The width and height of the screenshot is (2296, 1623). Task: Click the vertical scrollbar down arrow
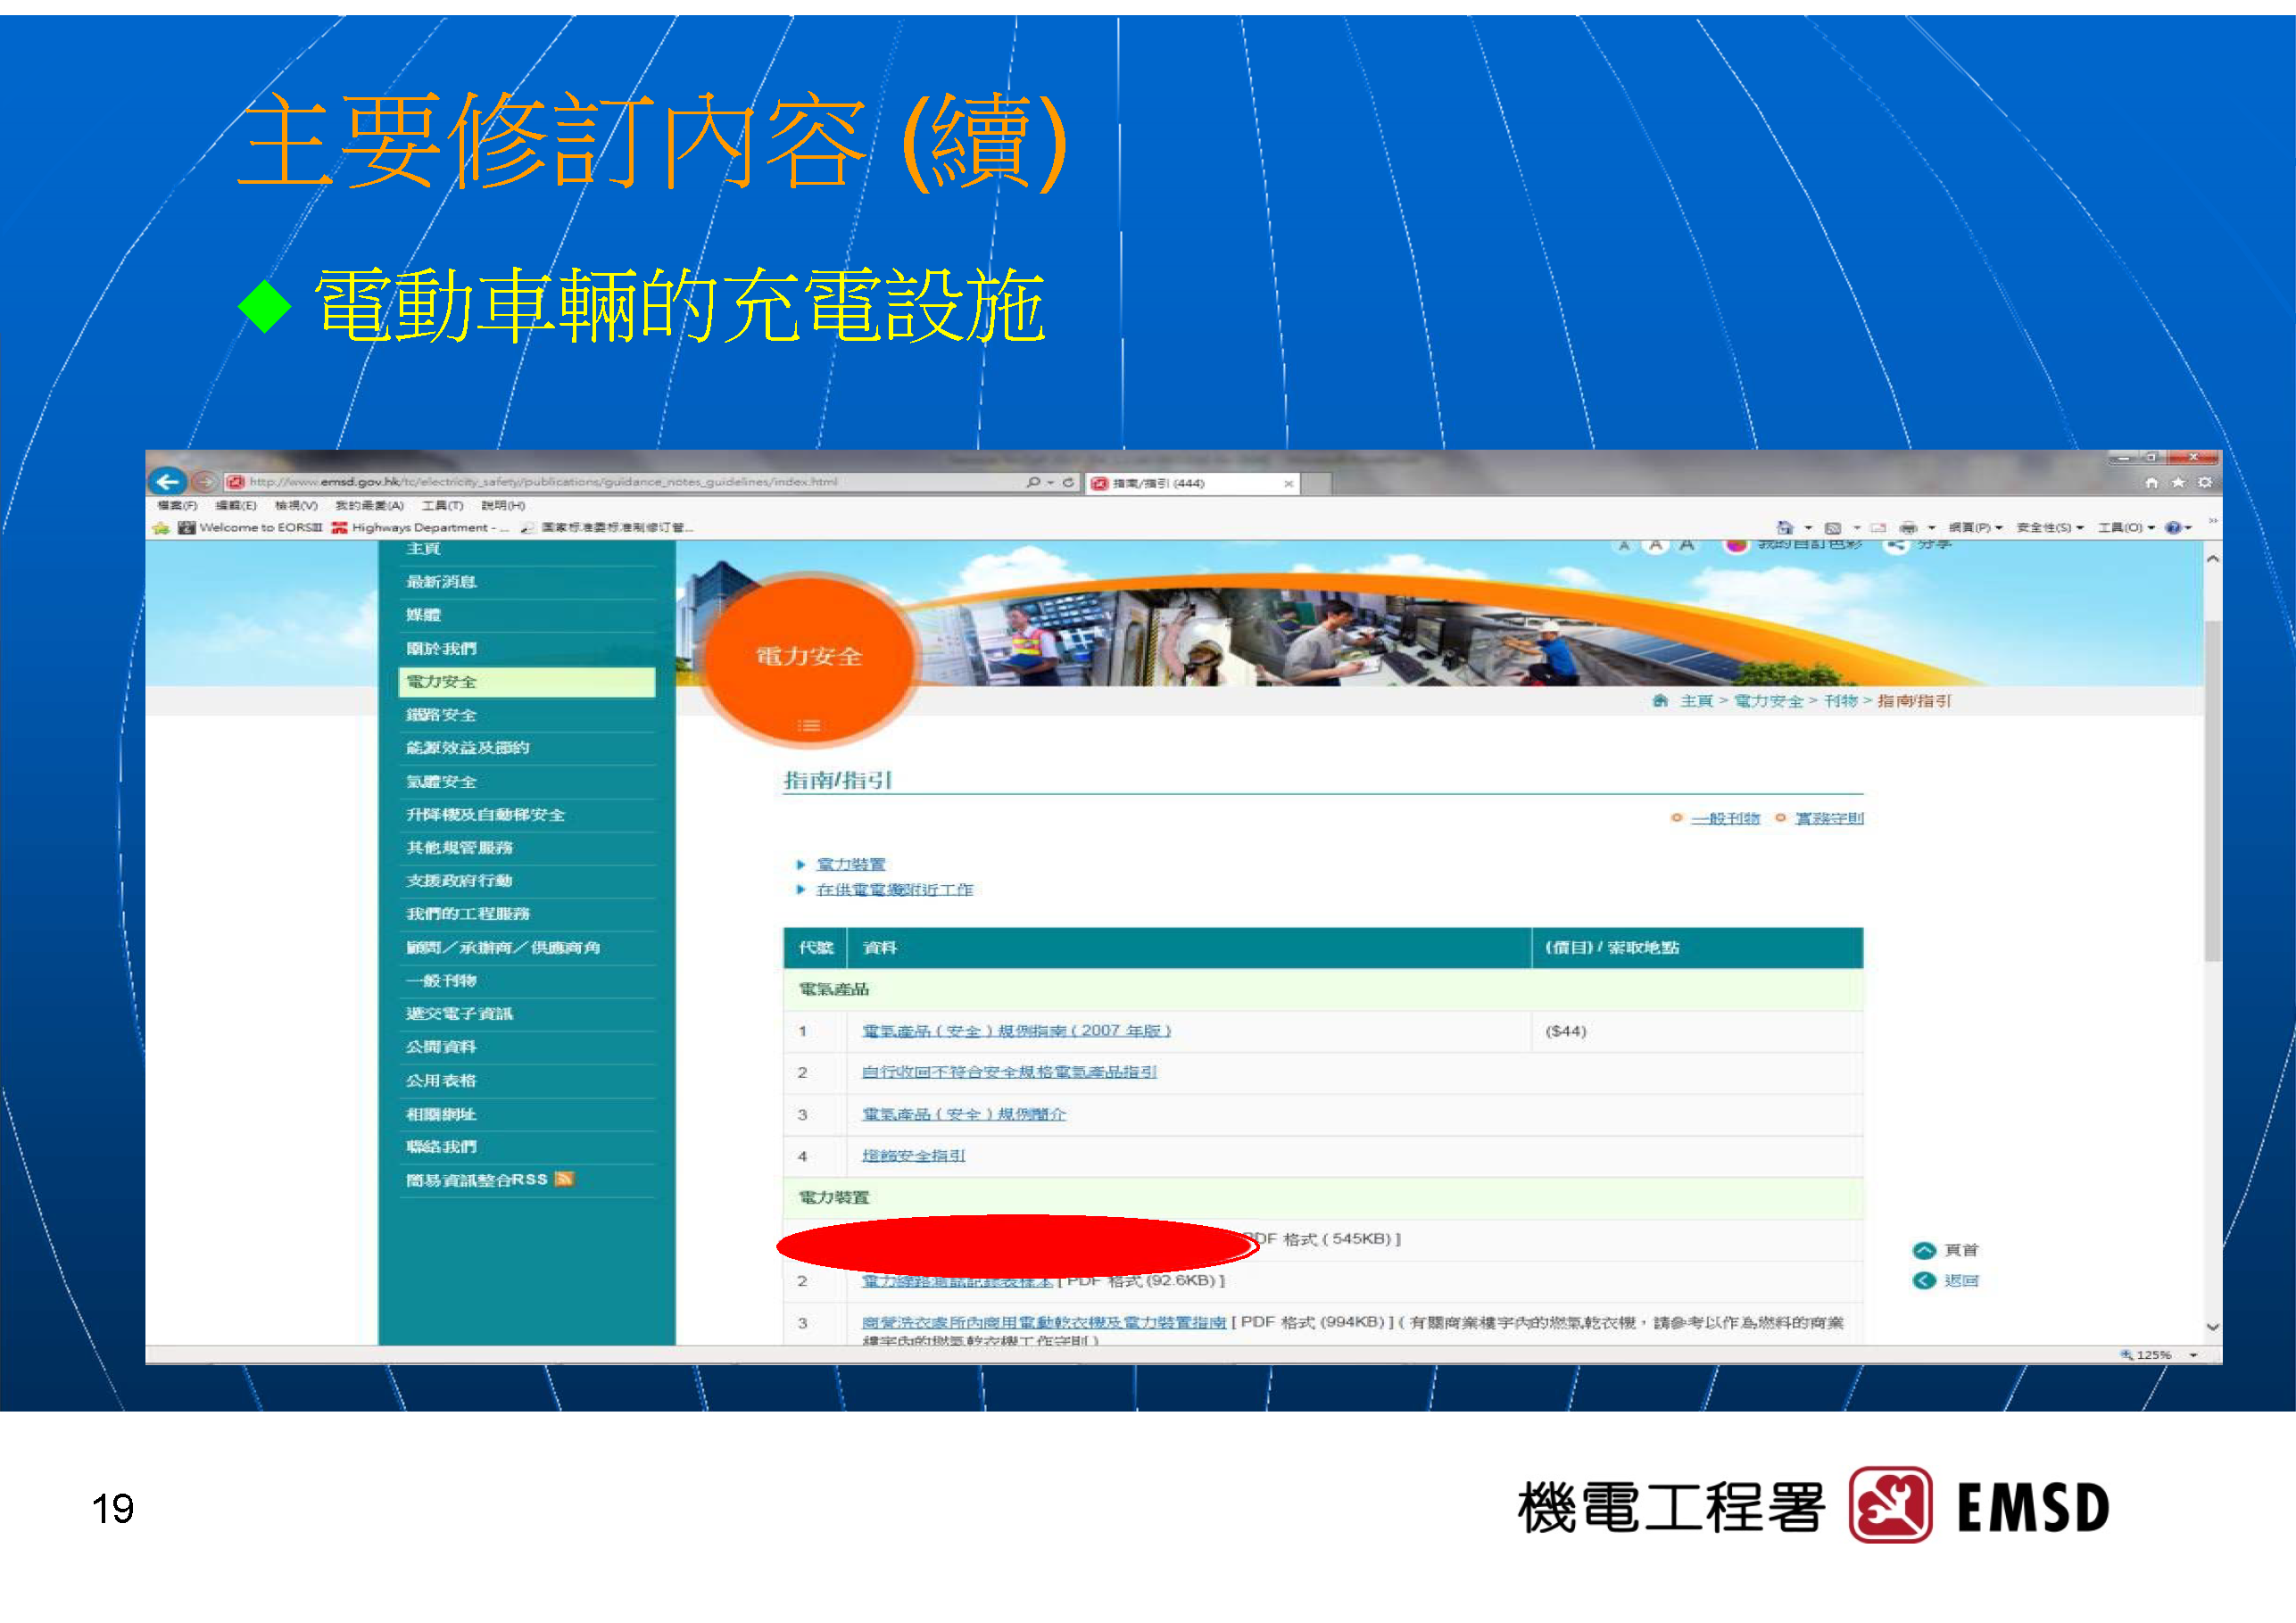[x=2213, y=1326]
